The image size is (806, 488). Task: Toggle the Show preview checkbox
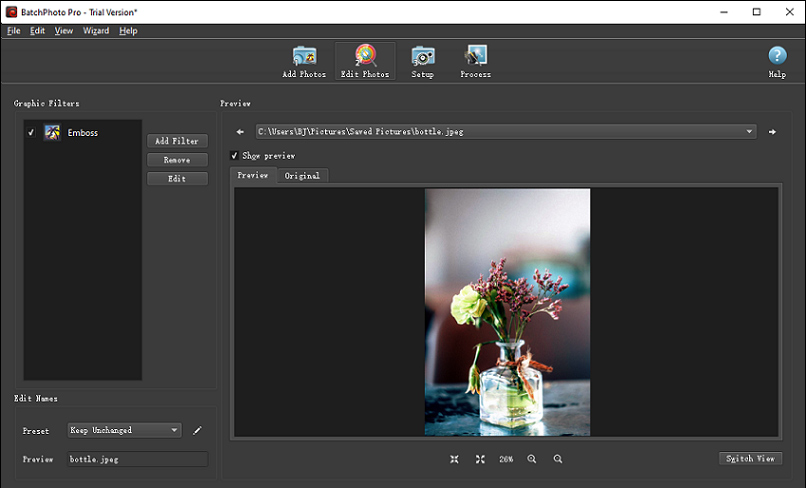pos(234,155)
